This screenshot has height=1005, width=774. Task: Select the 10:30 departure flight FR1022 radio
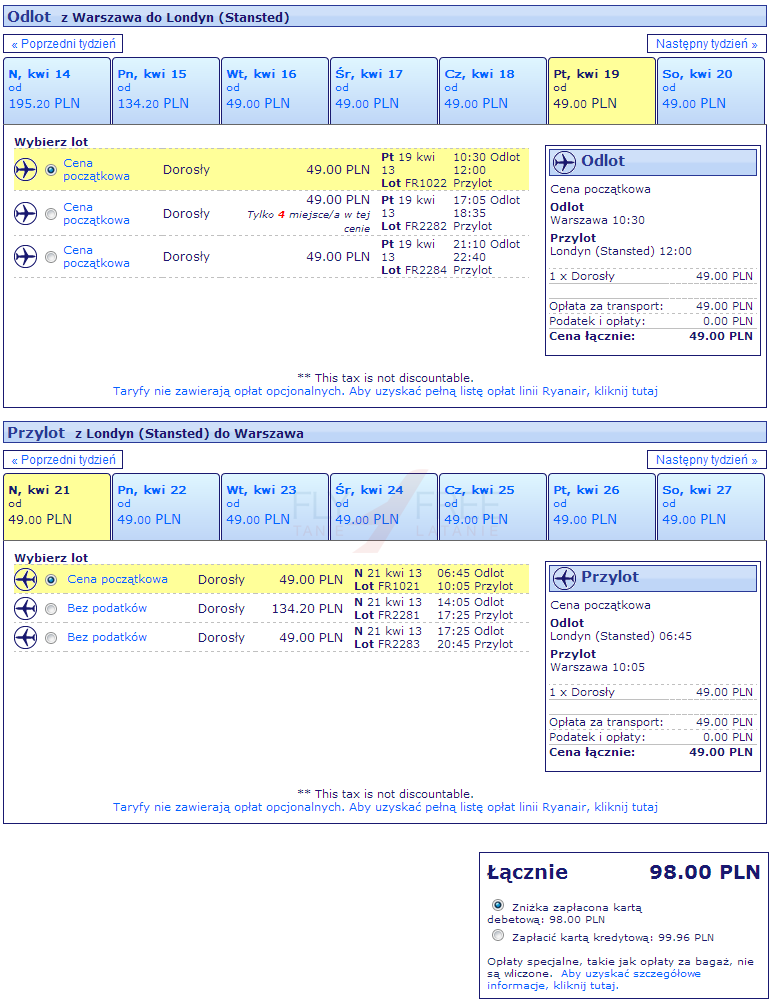click(51, 170)
